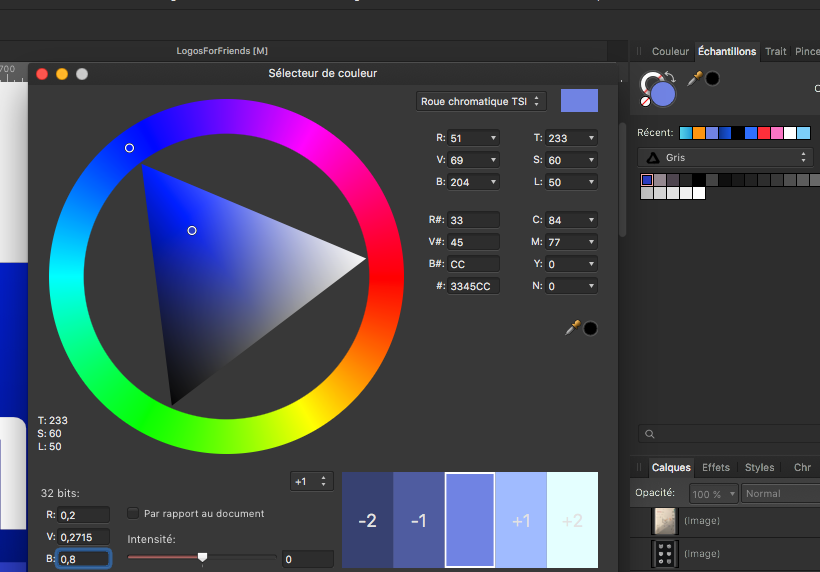Pick the first cyan swatch in Récent

pyautogui.click(x=686, y=133)
